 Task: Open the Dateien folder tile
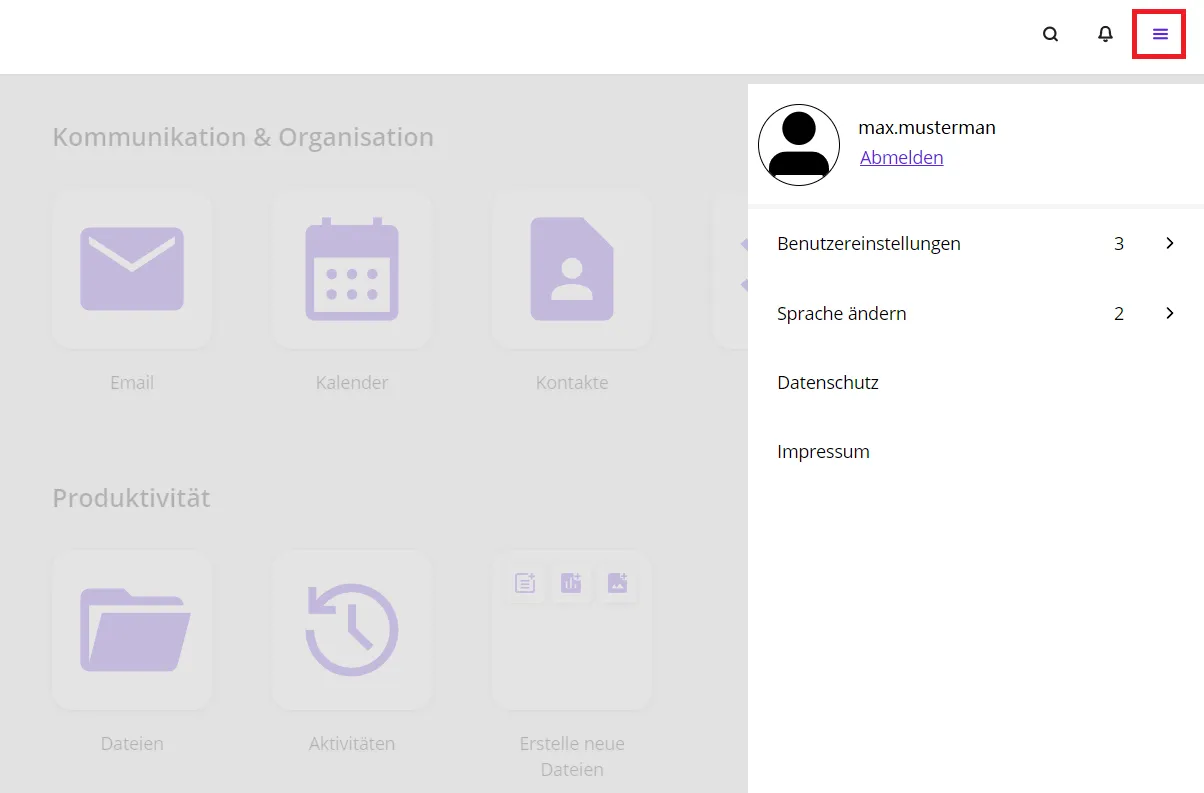coord(132,629)
